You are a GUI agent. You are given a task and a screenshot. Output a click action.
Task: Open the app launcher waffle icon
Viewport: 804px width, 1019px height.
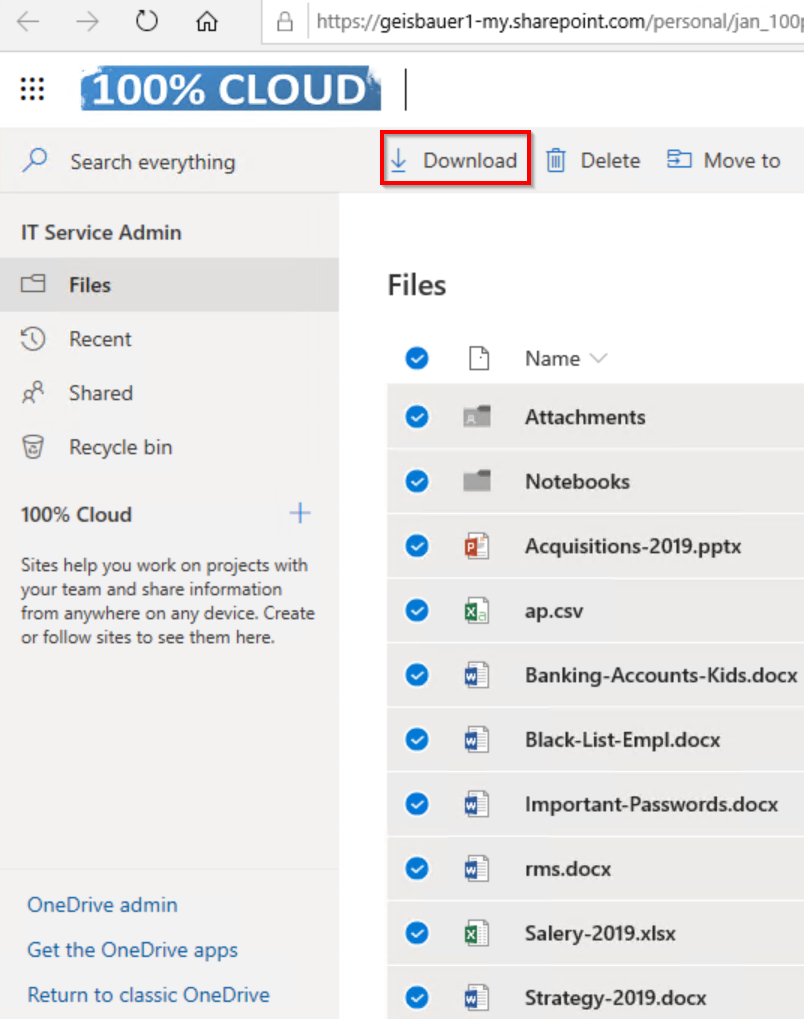(33, 90)
